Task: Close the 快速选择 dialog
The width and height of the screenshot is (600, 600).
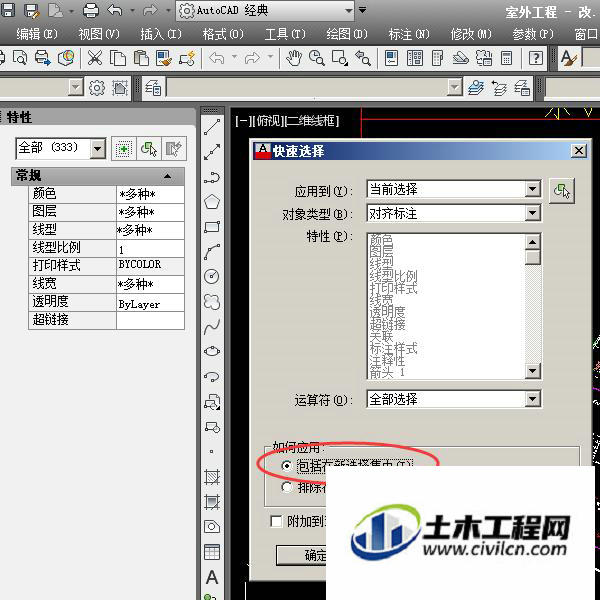Action: point(579,151)
